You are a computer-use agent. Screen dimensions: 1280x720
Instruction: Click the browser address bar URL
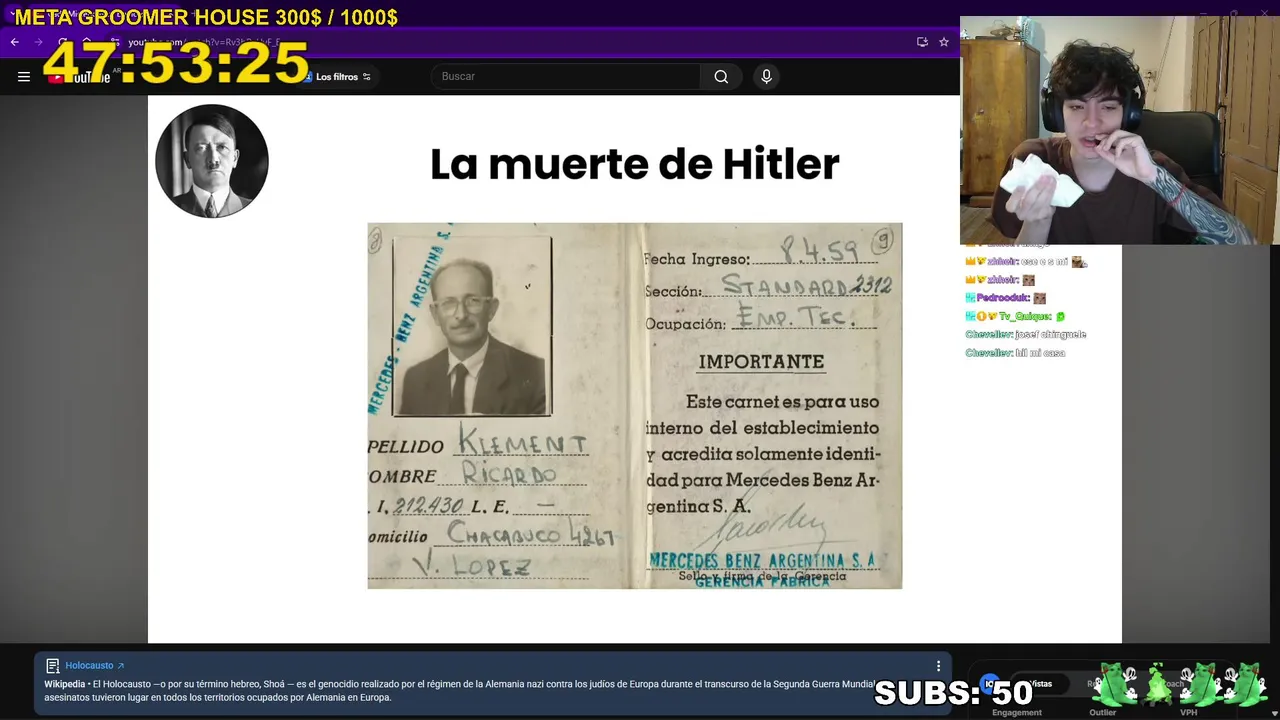(205, 42)
